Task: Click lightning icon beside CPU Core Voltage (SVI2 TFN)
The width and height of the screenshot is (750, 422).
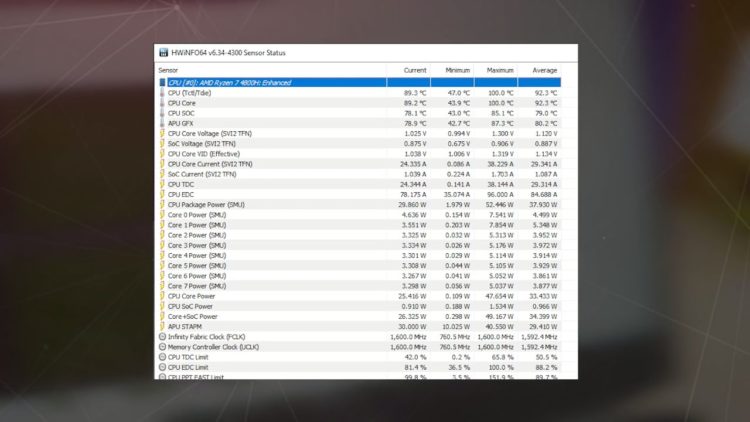Action: coord(162,133)
